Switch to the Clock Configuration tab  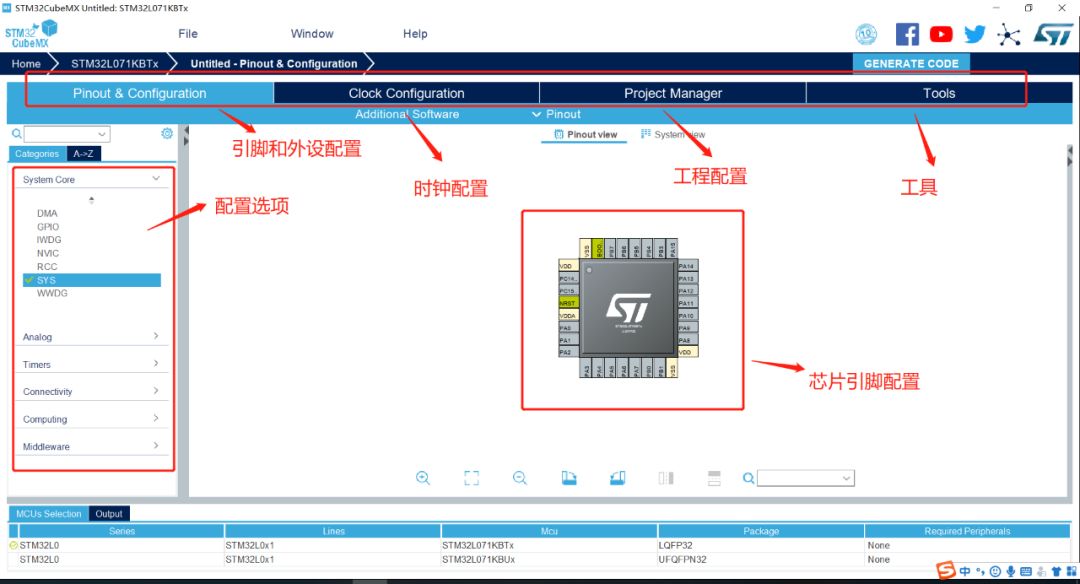(x=406, y=93)
